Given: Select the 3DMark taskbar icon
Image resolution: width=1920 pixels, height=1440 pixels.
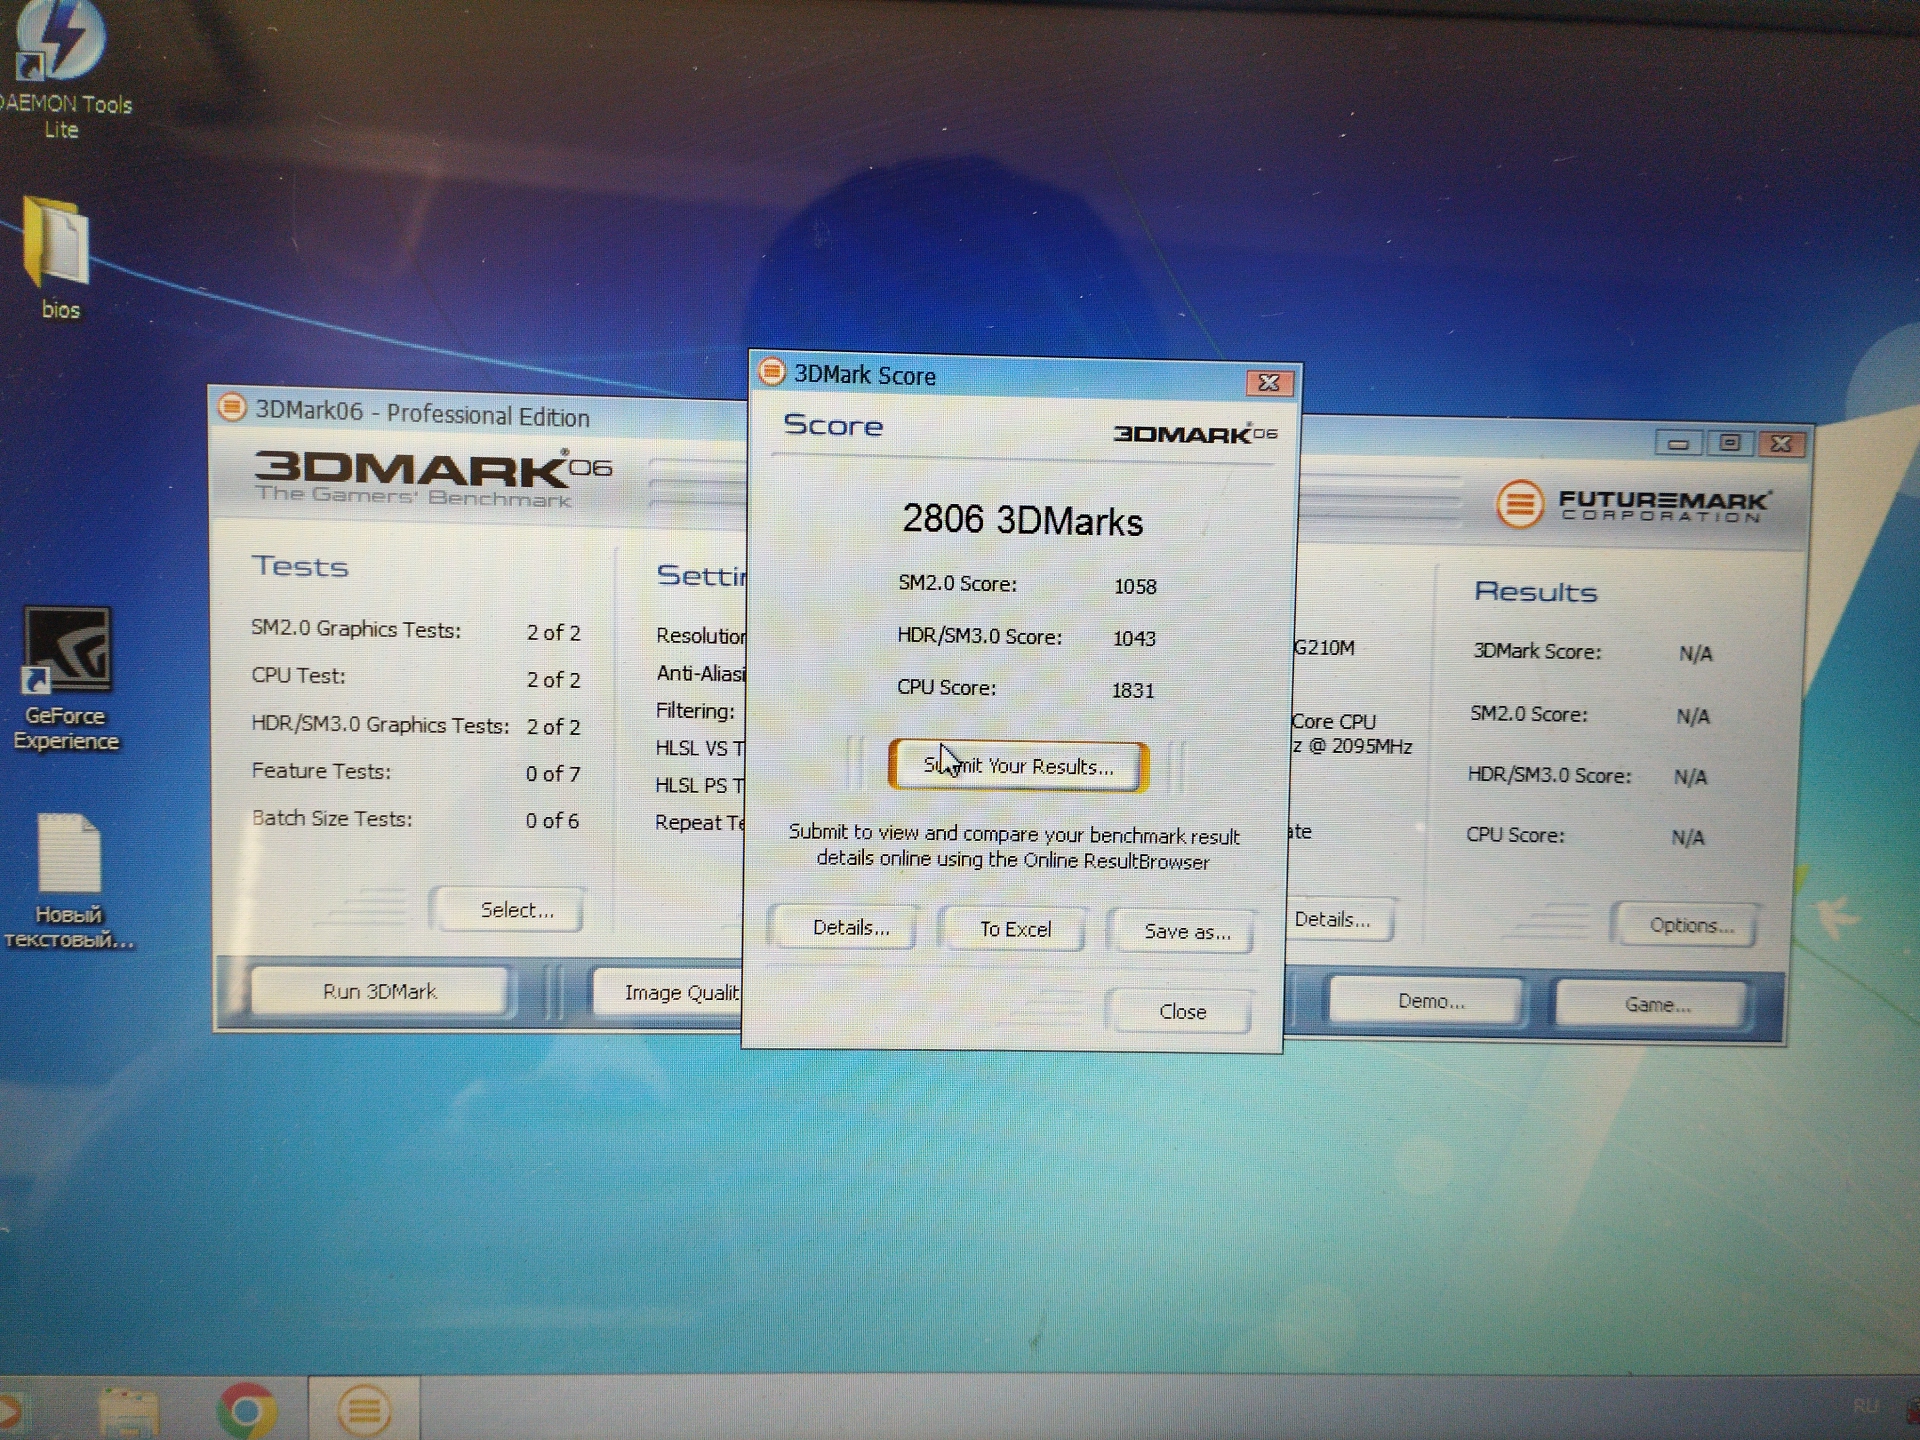Looking at the screenshot, I should 364,1410.
